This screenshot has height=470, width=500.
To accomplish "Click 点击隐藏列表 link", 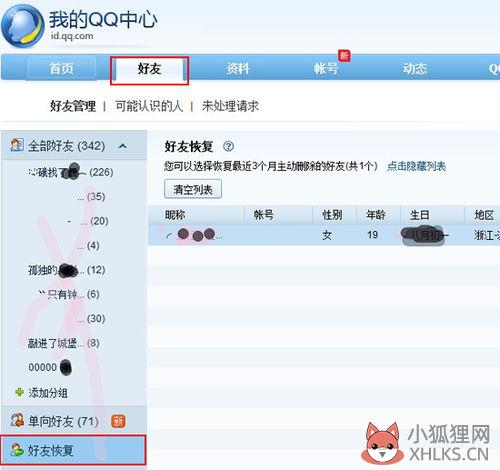I will [416, 166].
